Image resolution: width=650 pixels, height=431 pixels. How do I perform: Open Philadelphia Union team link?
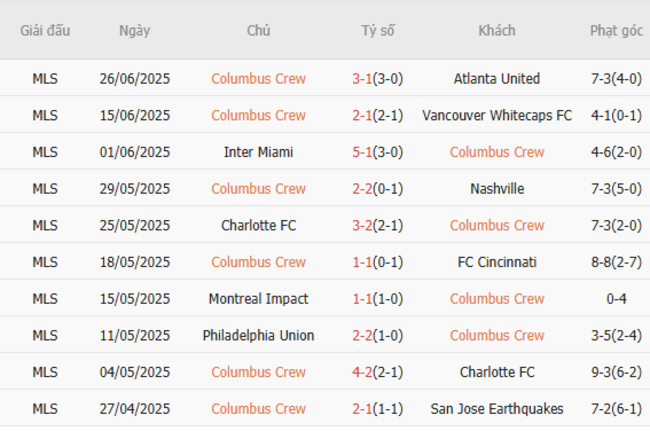pos(259,335)
